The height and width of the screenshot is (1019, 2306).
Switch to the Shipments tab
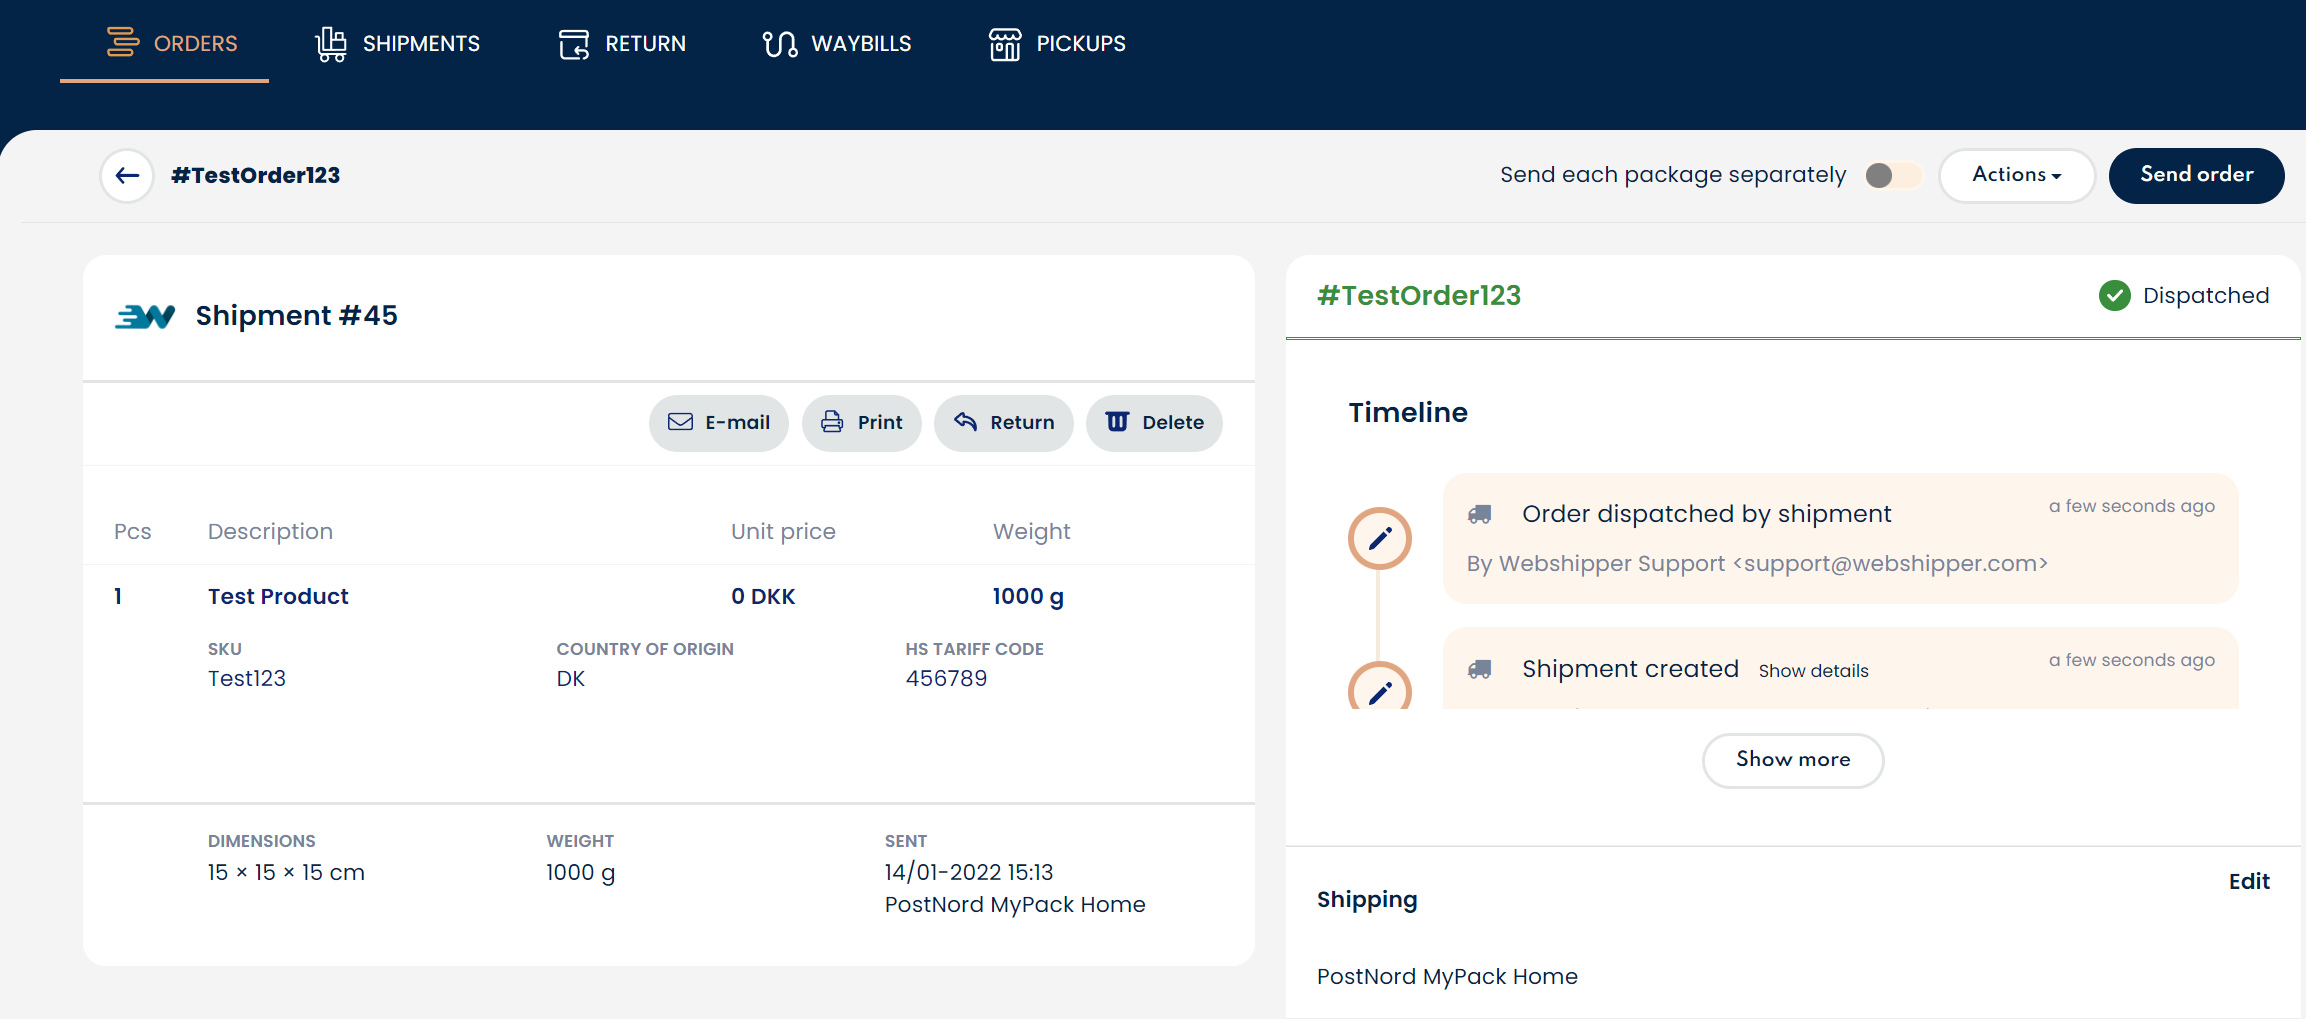pos(398,43)
